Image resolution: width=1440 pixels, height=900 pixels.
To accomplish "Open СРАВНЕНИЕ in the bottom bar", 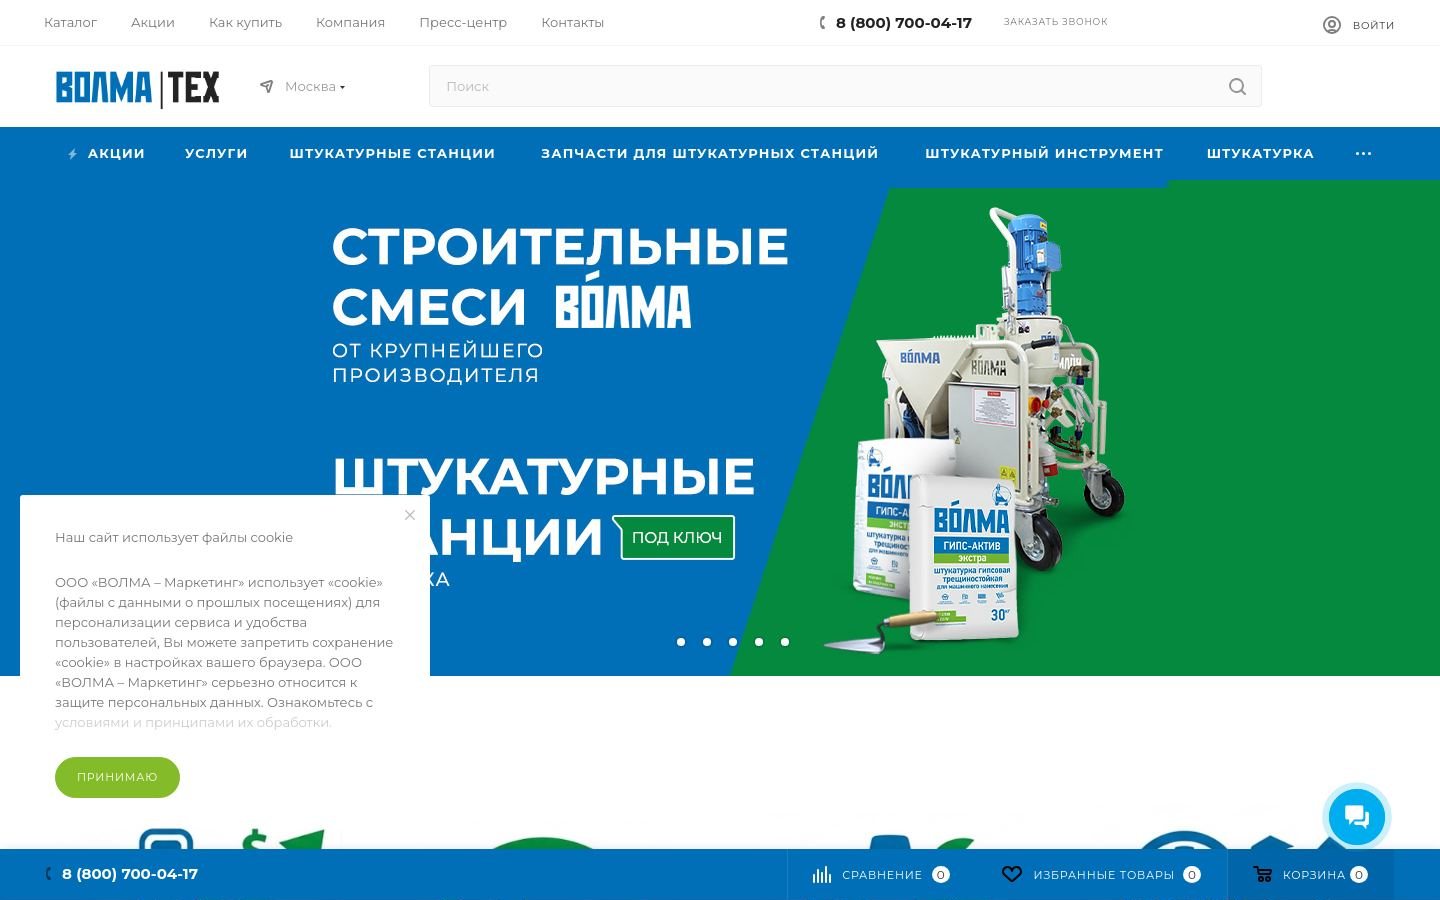I will coord(882,875).
